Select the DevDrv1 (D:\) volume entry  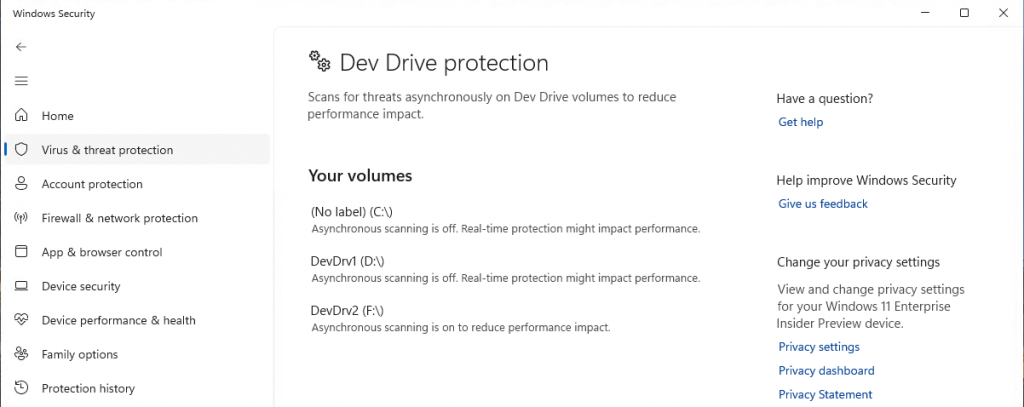click(505, 269)
